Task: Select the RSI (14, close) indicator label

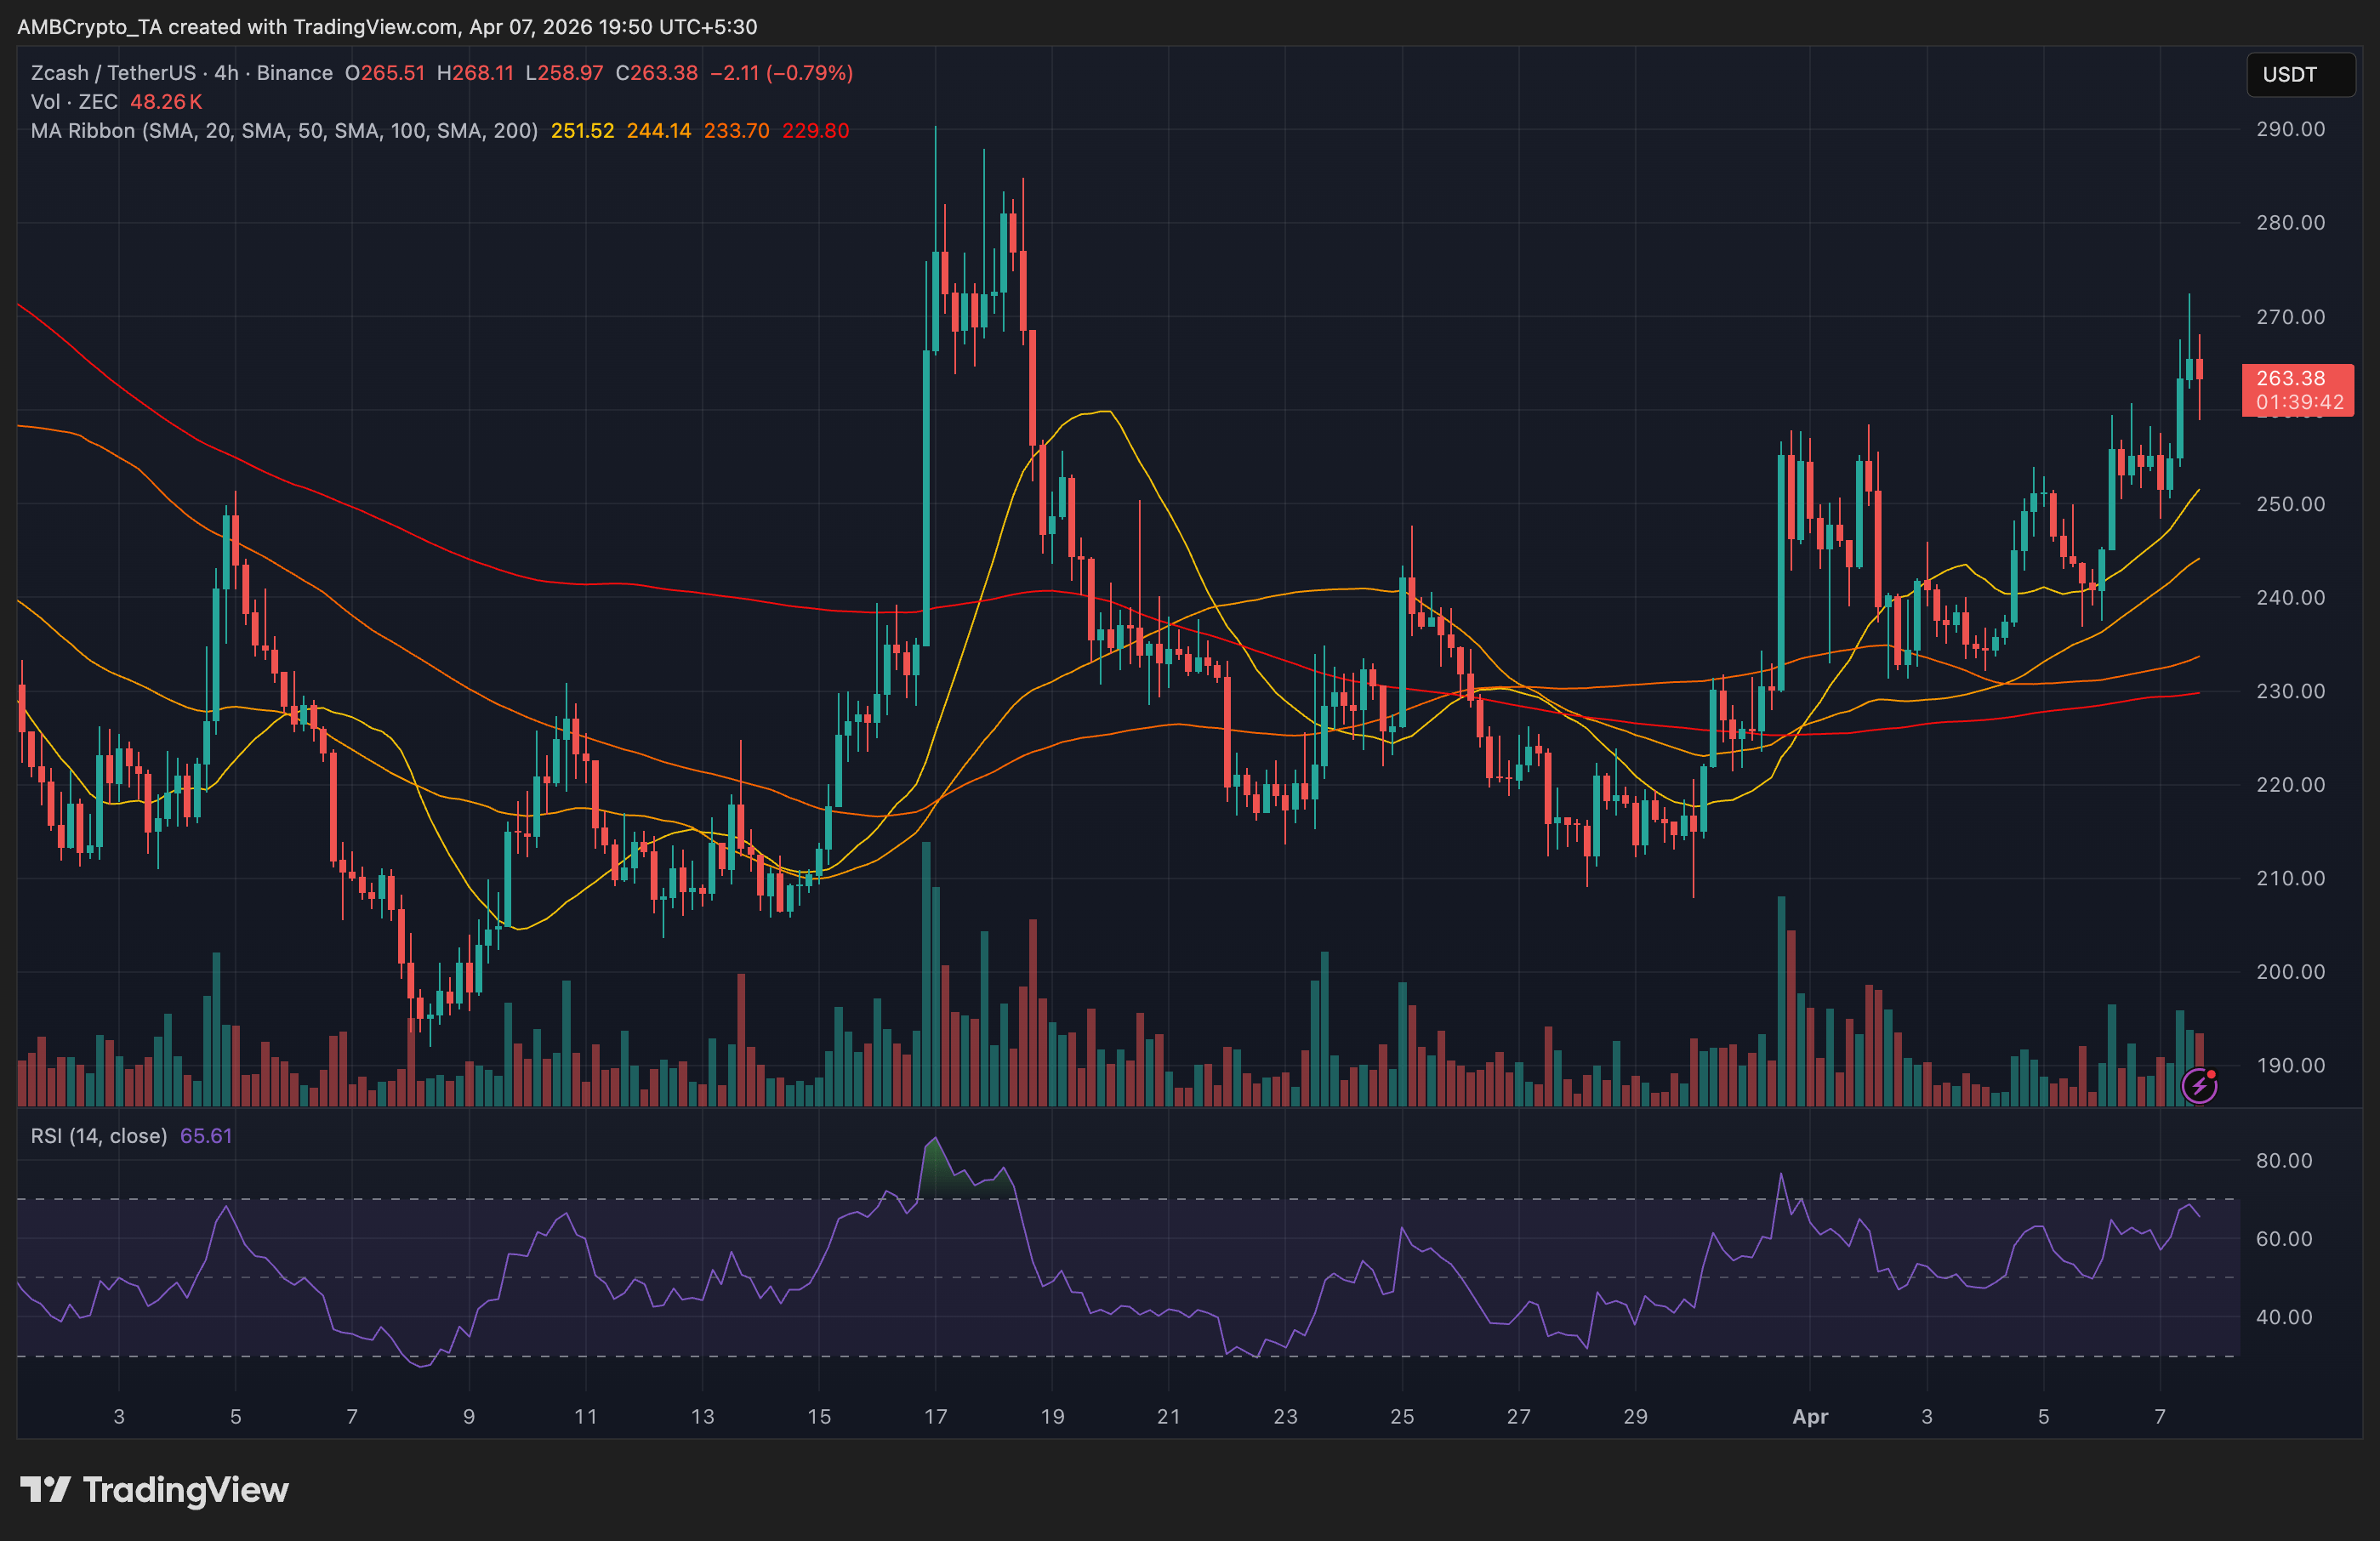Action: tap(99, 1136)
